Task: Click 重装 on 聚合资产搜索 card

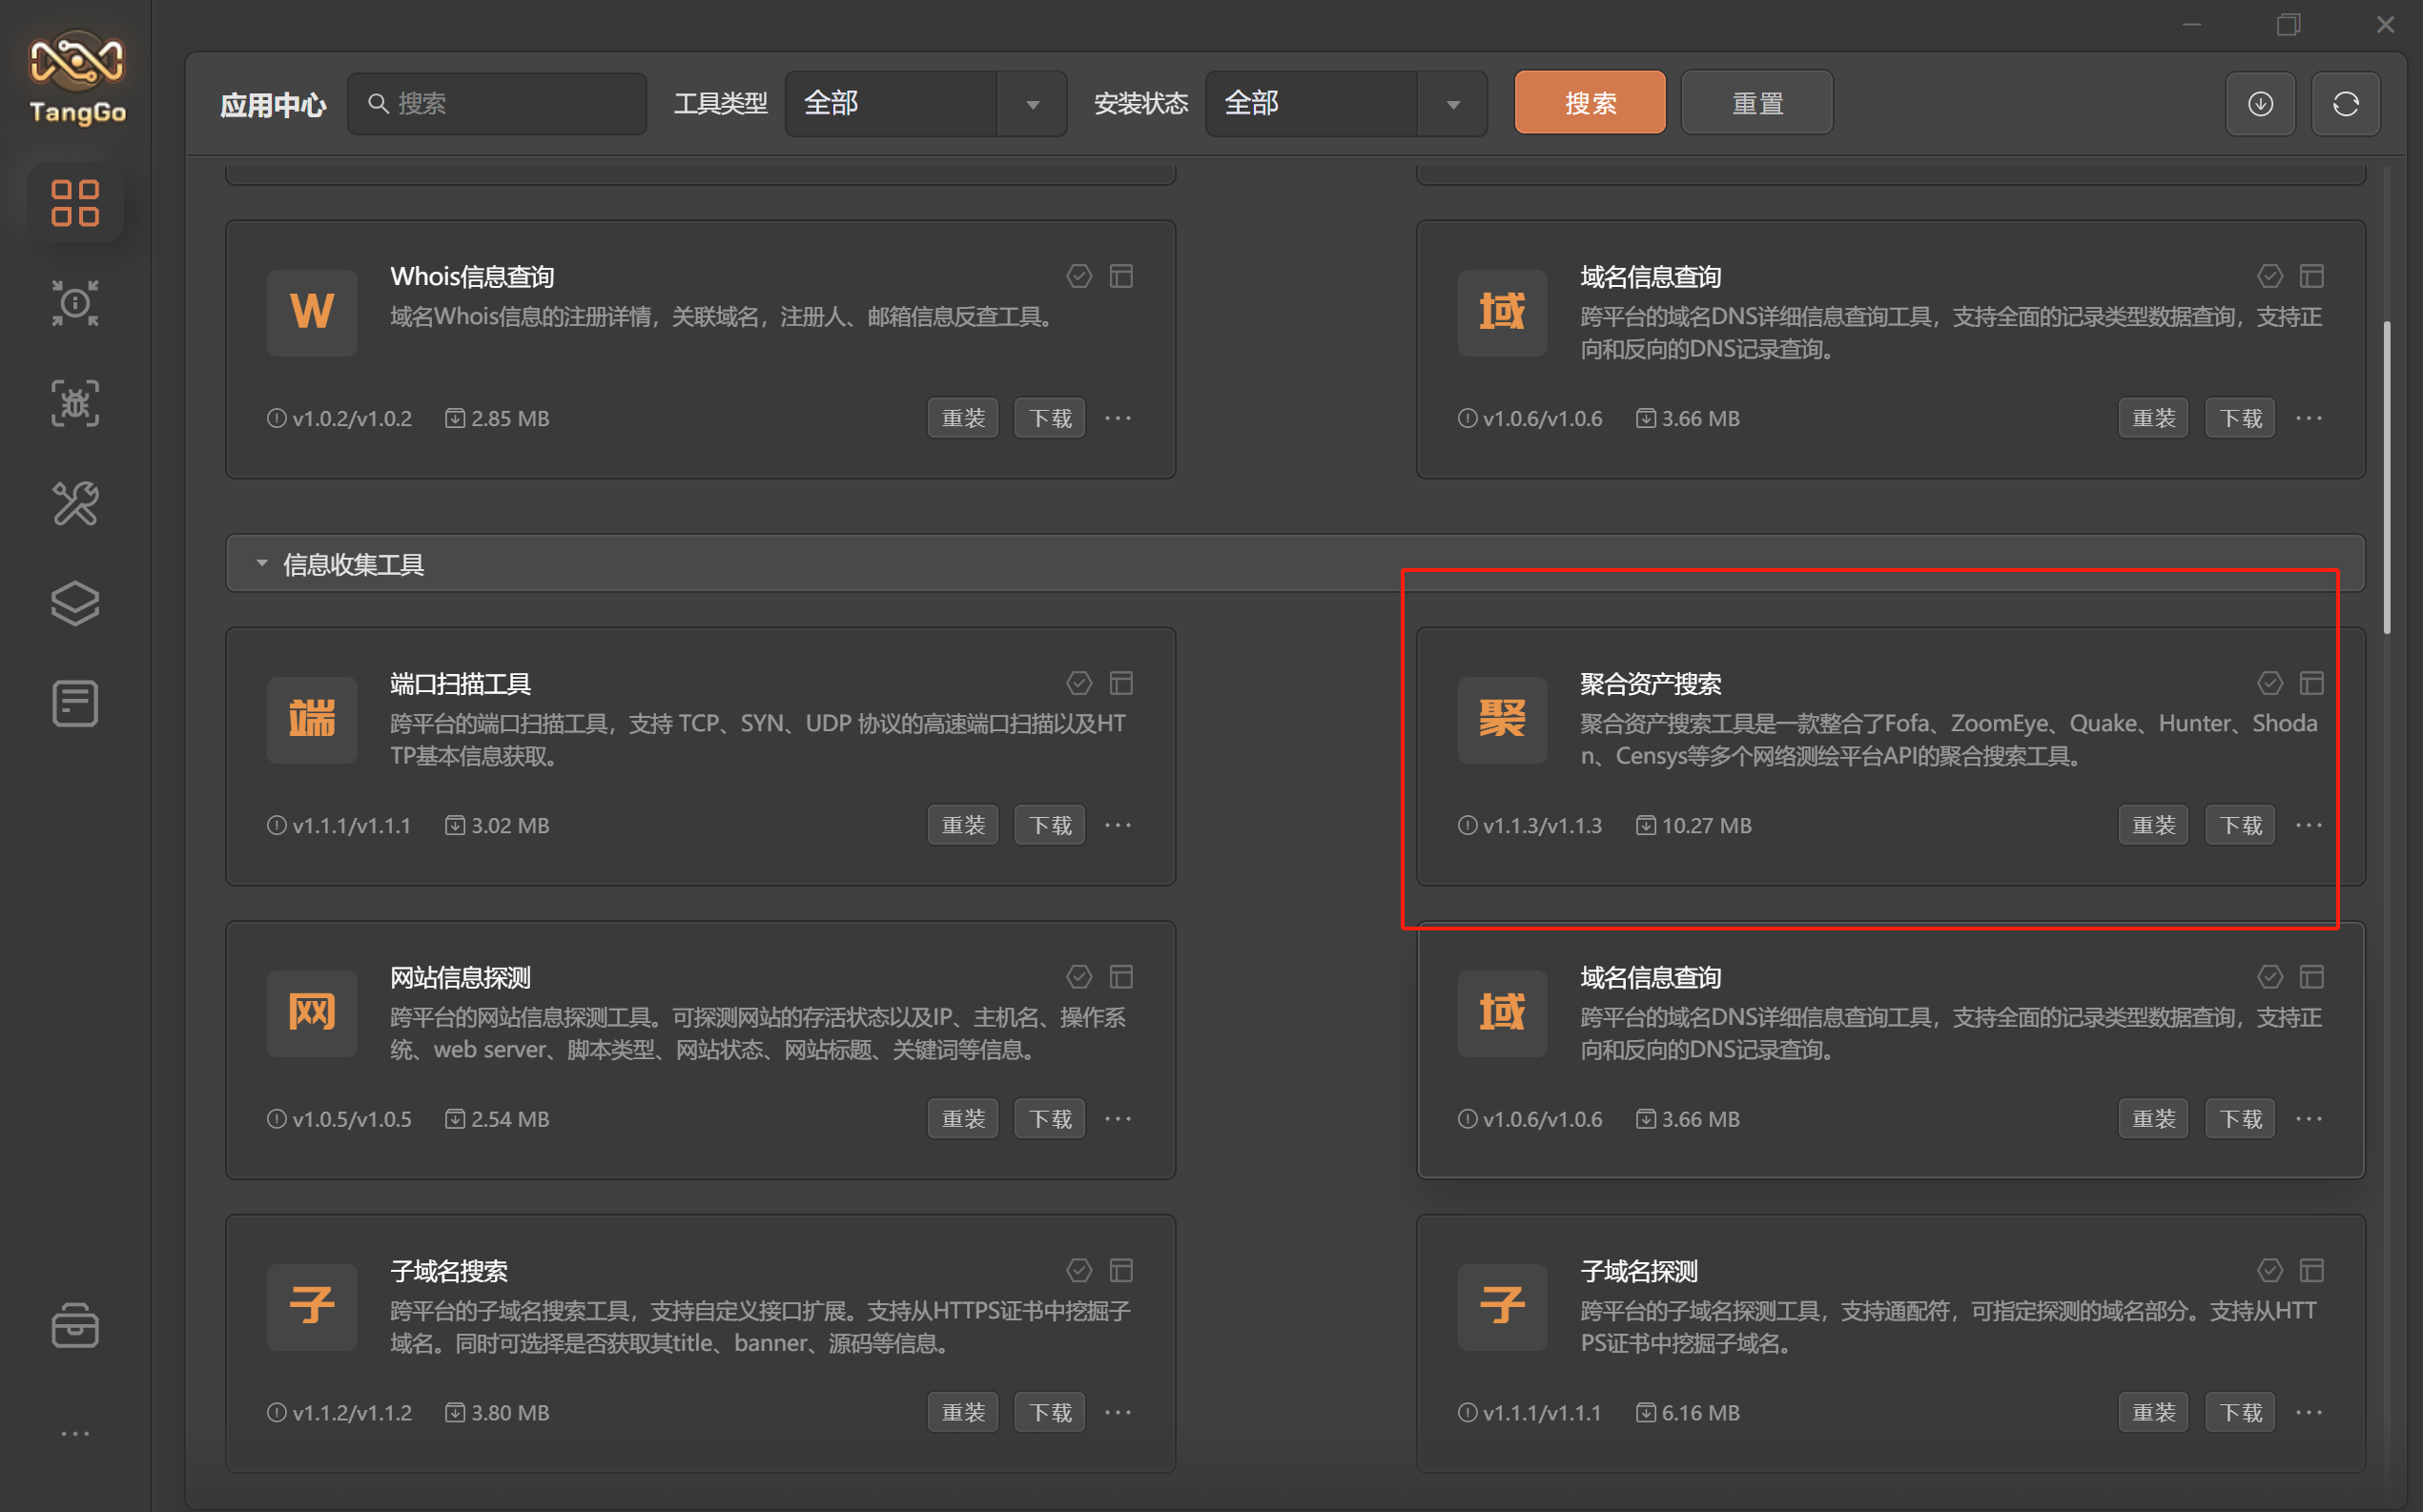Action: tap(2154, 825)
